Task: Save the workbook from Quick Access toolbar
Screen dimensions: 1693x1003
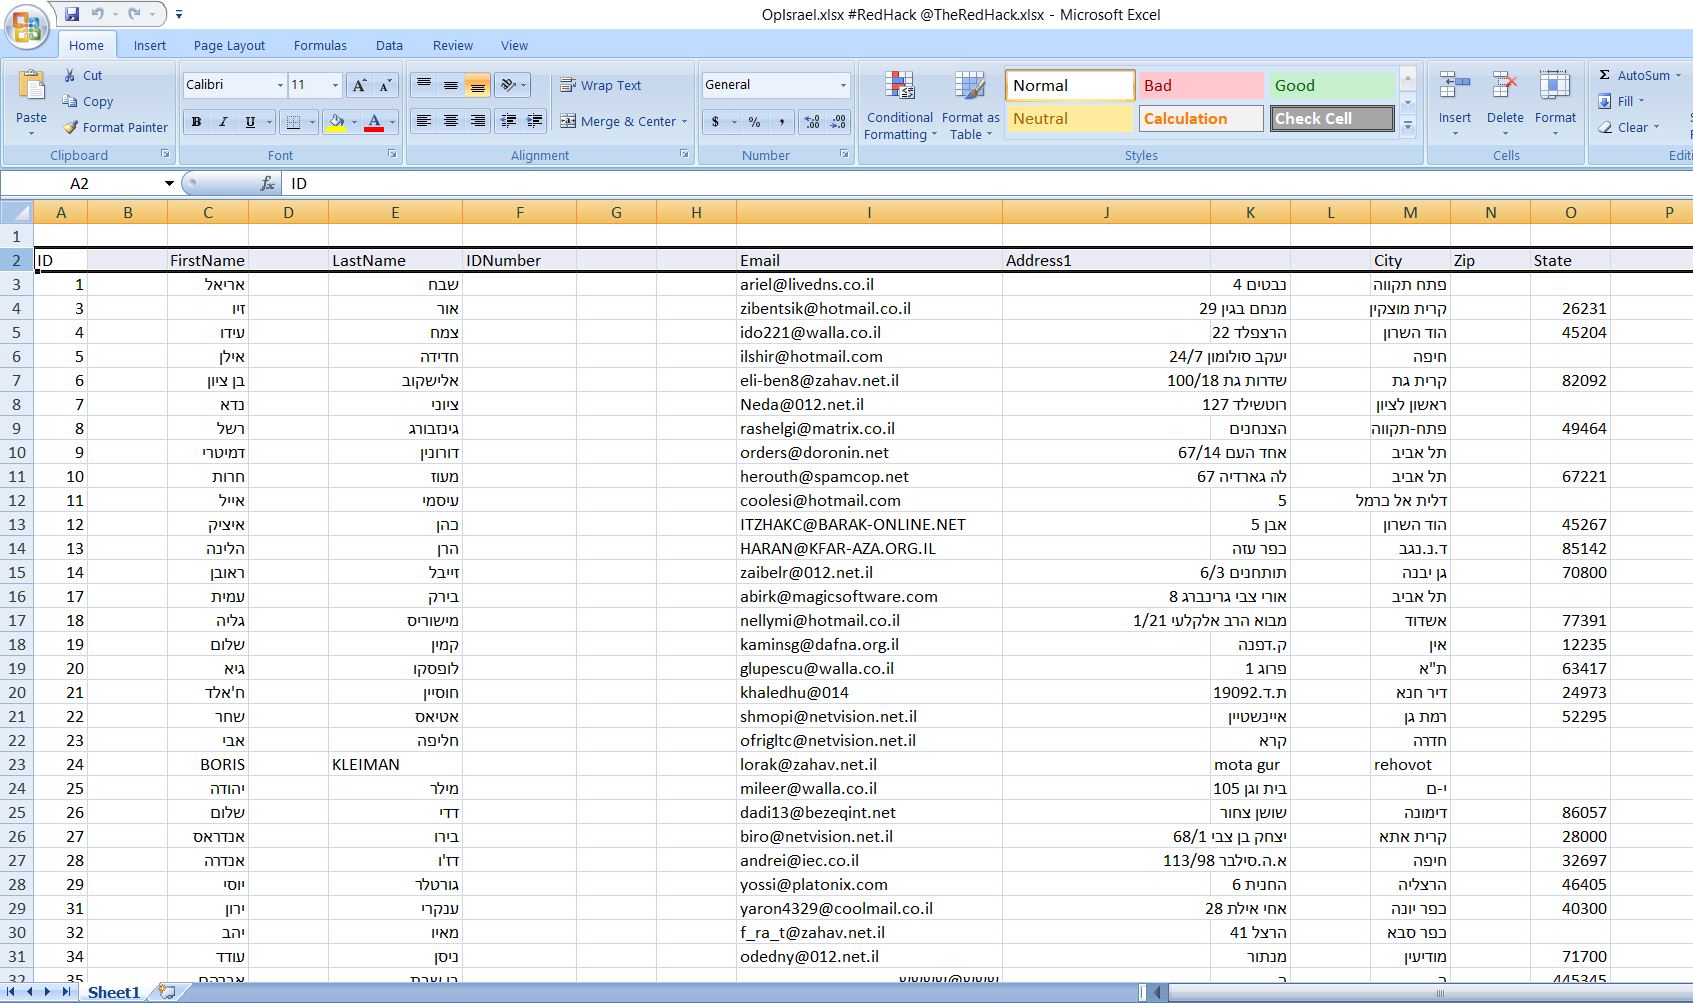Action: click(x=72, y=14)
